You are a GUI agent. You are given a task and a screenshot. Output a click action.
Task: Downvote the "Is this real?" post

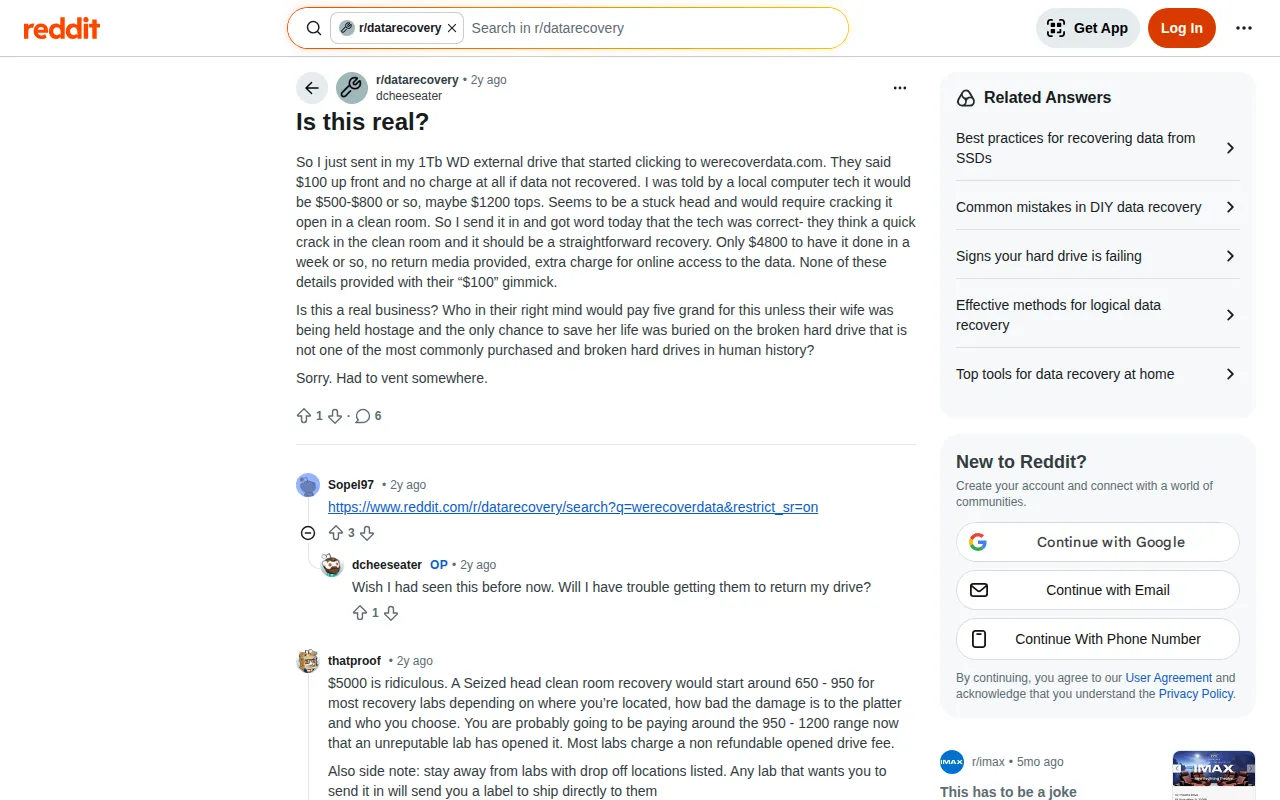point(335,416)
